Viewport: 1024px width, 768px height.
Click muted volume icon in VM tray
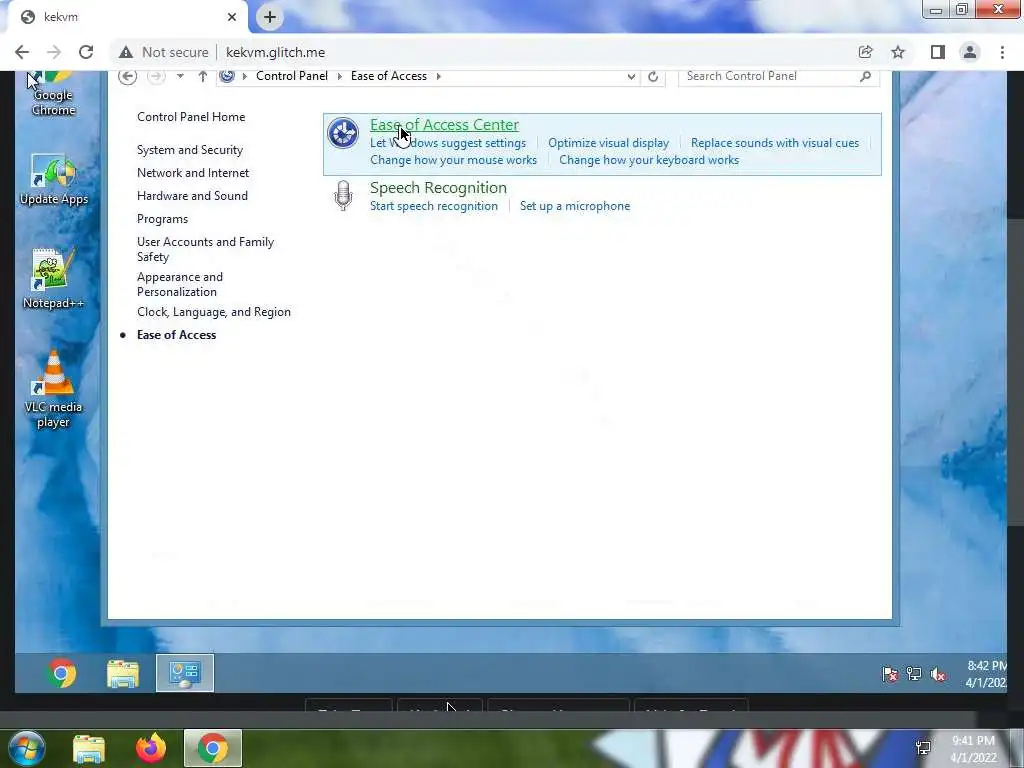tap(938, 674)
